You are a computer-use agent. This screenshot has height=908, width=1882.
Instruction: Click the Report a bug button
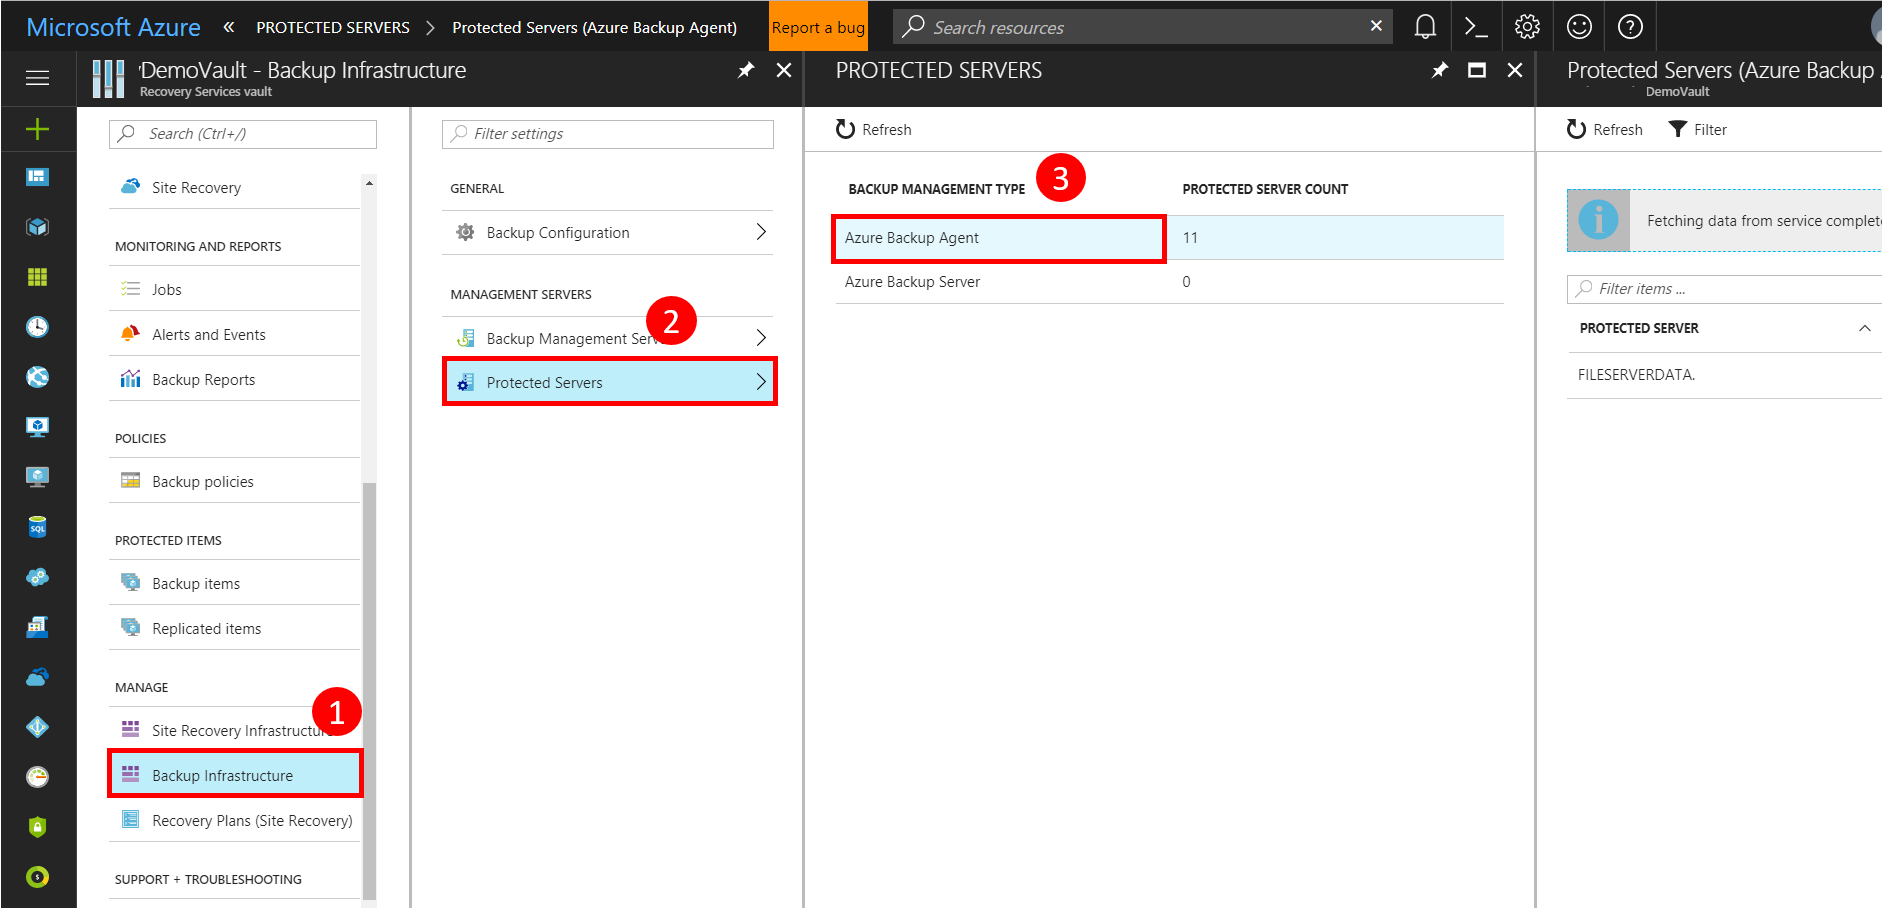pos(818,27)
